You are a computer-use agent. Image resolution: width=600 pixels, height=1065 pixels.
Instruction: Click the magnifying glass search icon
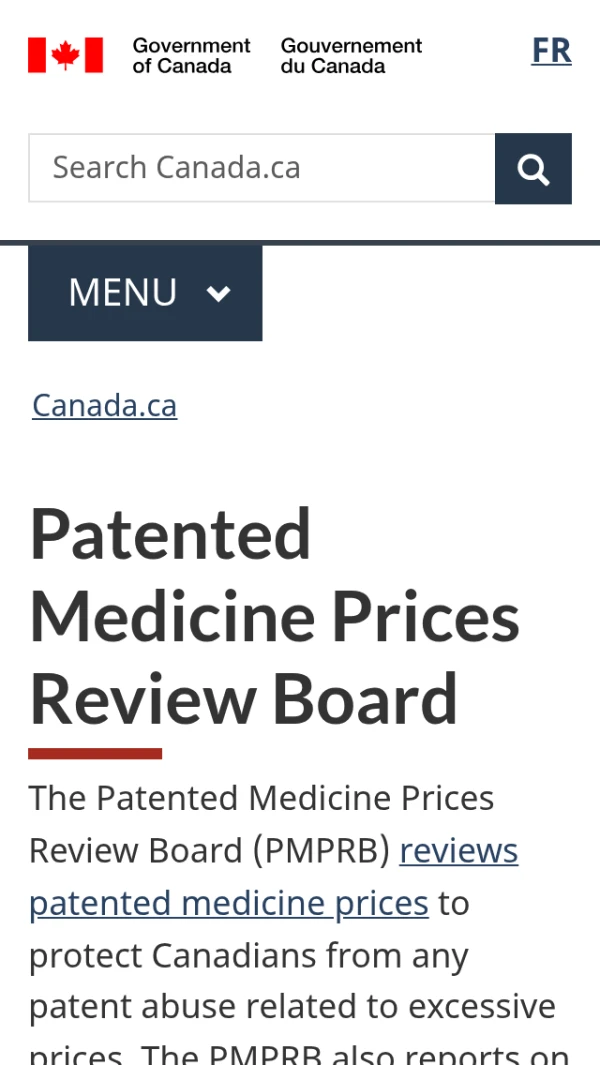(533, 169)
